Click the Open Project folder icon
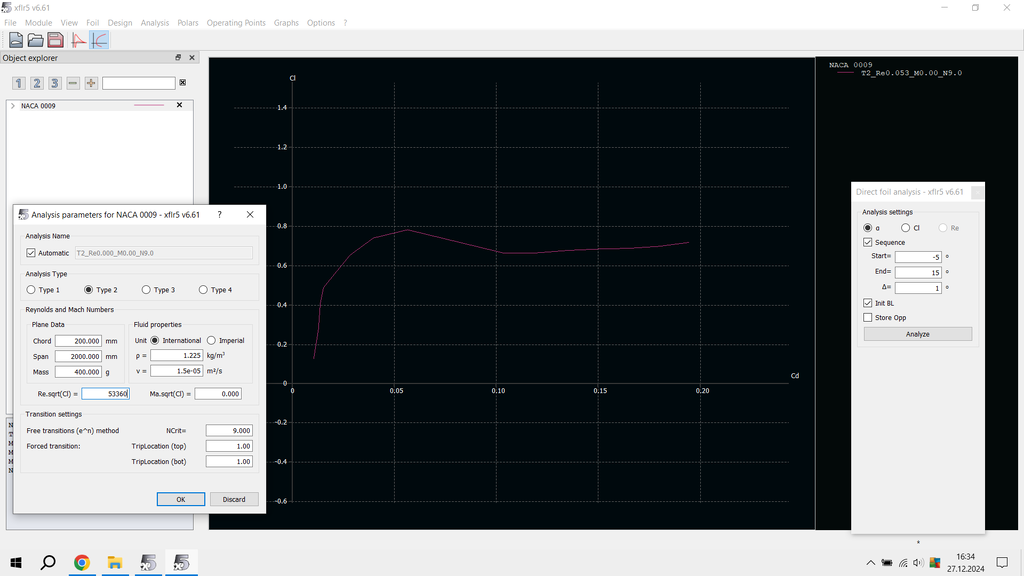The width and height of the screenshot is (1024, 576). tap(35, 40)
